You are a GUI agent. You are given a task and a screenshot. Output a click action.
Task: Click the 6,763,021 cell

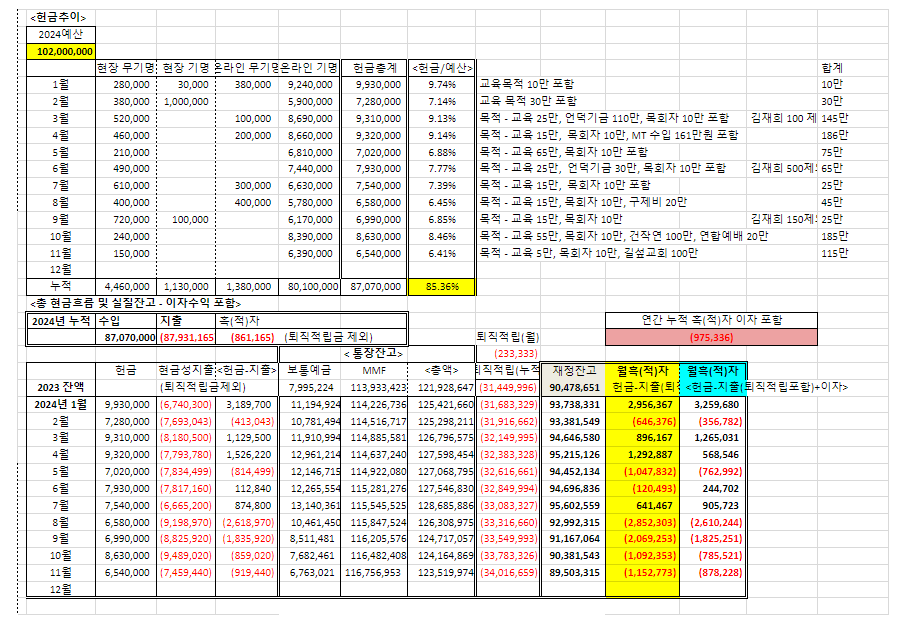310,573
